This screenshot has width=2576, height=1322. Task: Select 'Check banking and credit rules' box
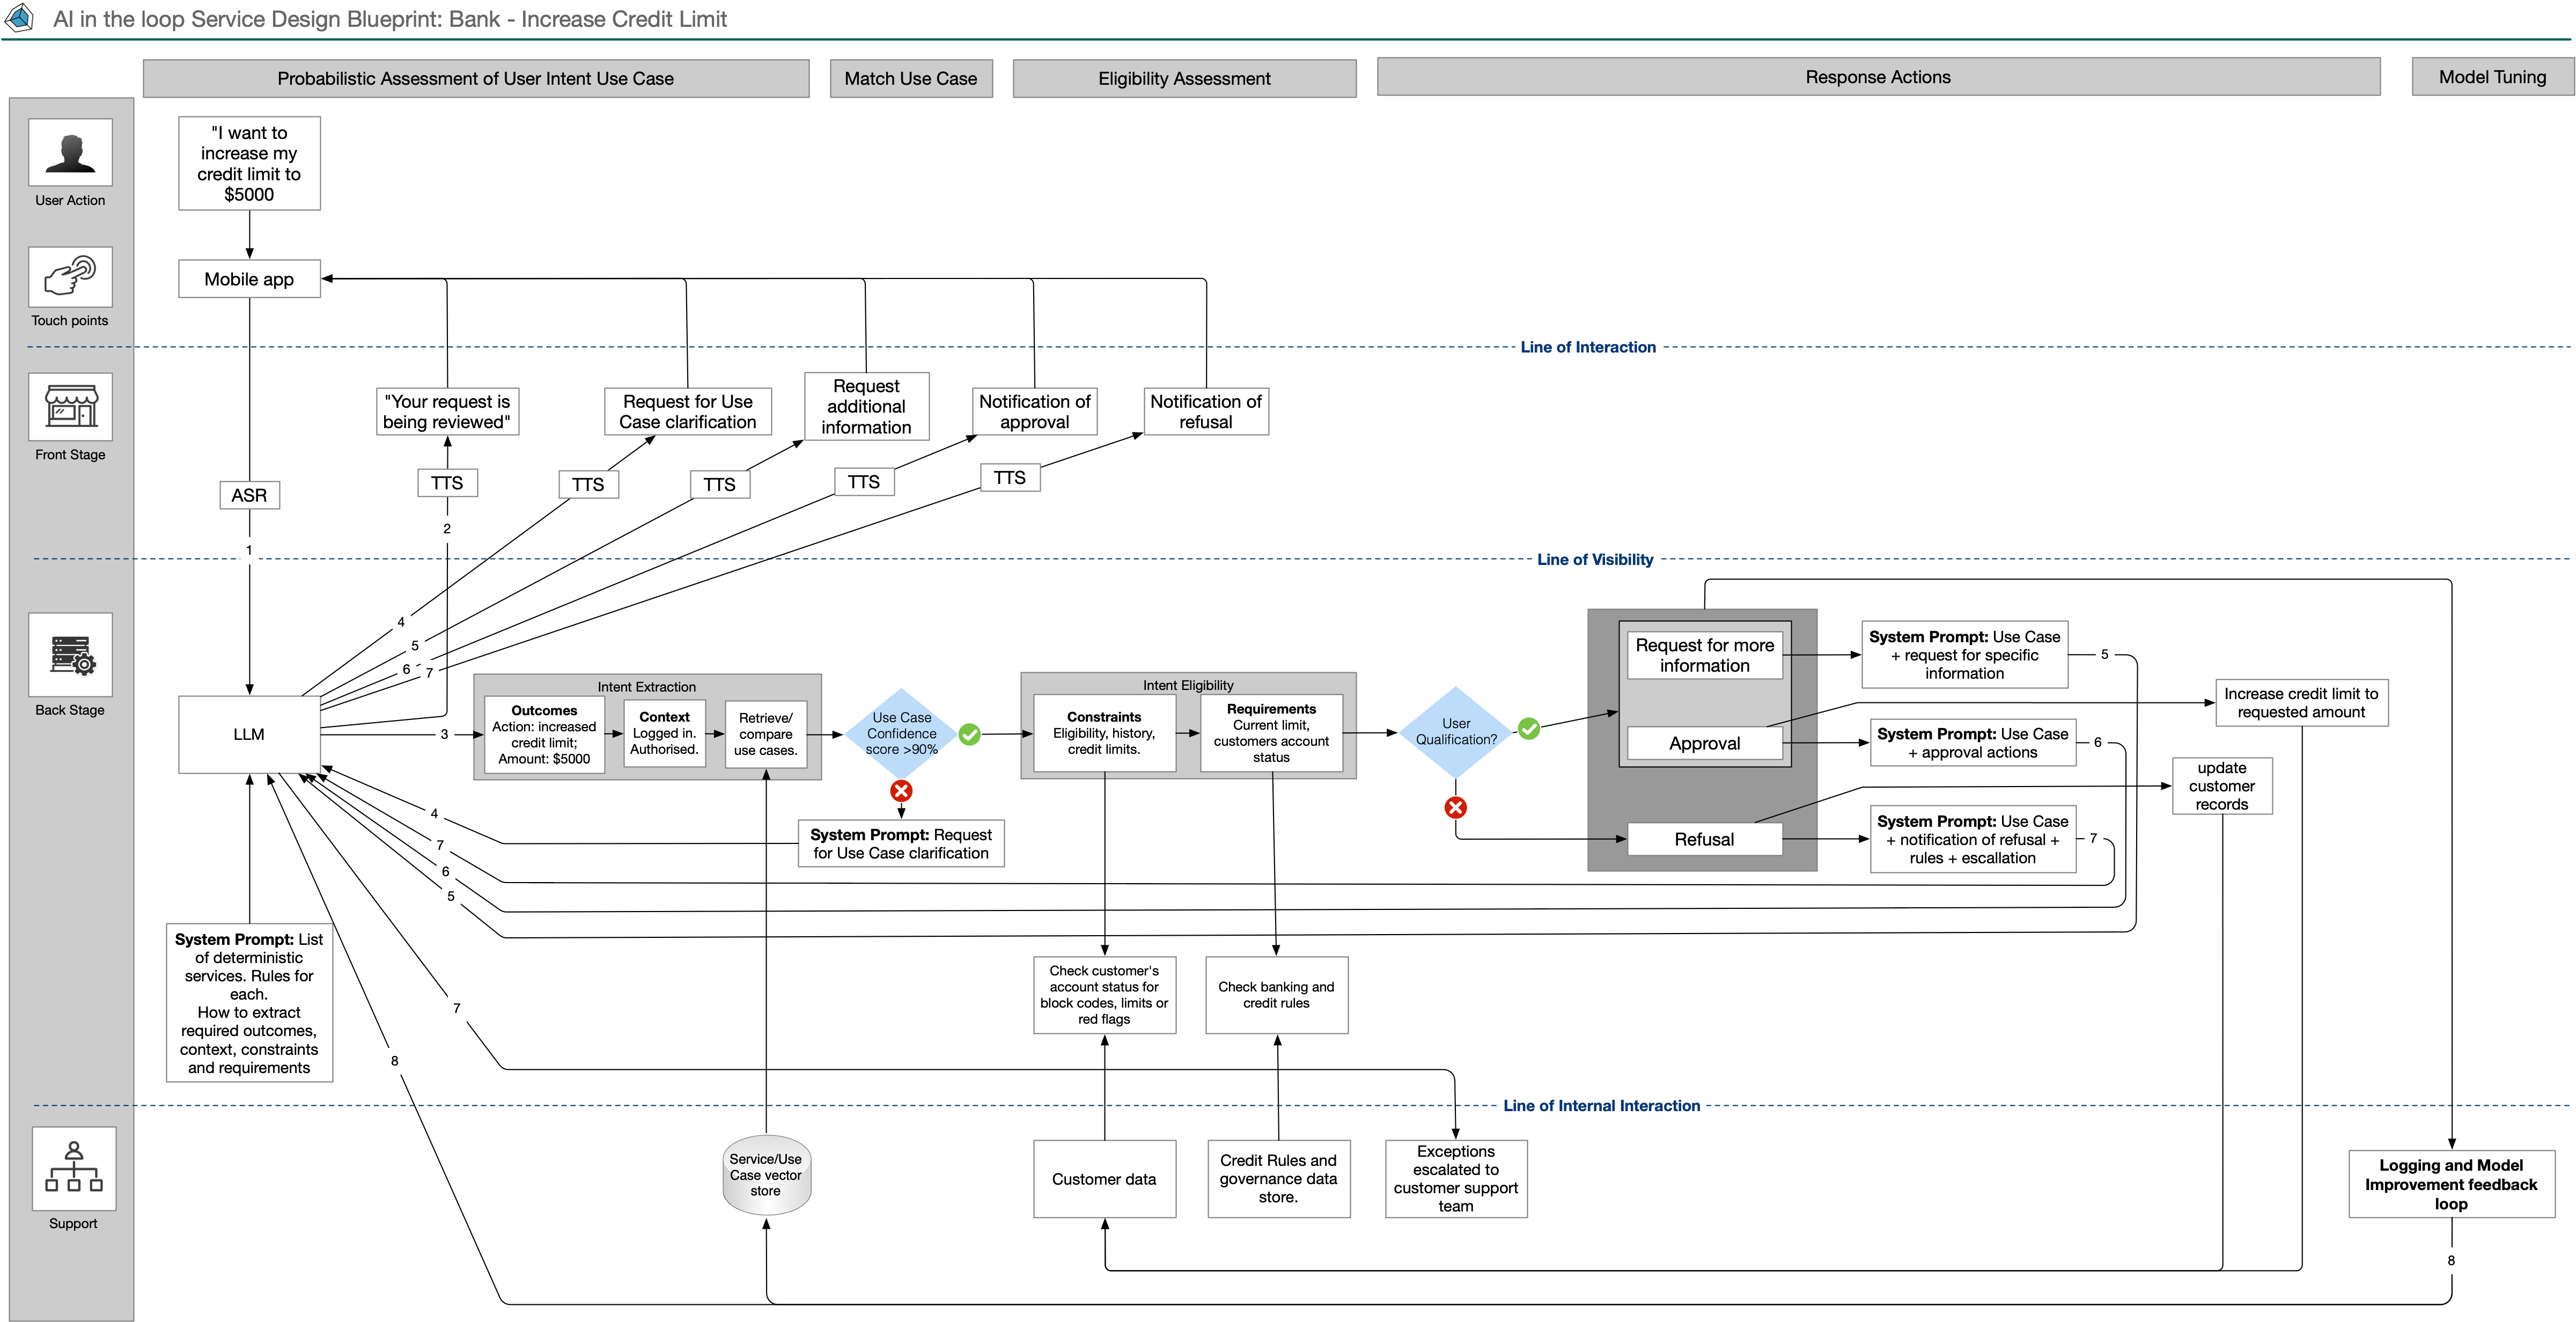1277,995
